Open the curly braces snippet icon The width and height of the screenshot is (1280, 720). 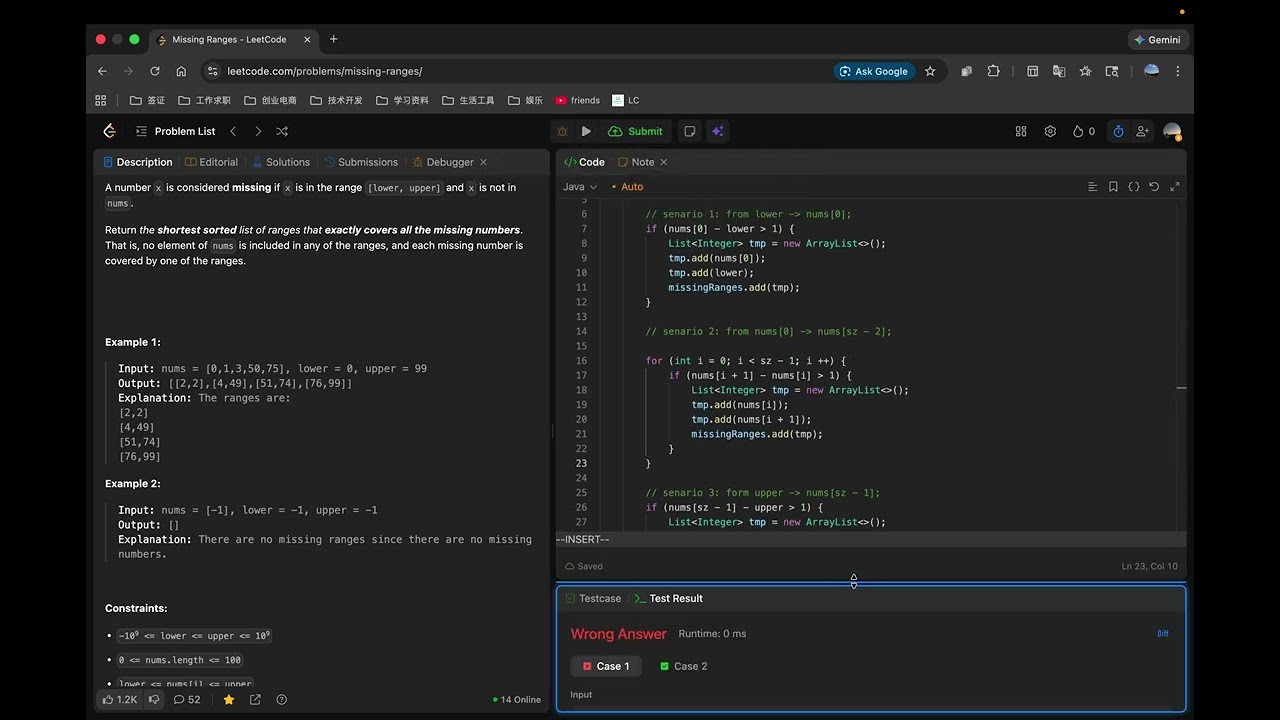(1134, 187)
